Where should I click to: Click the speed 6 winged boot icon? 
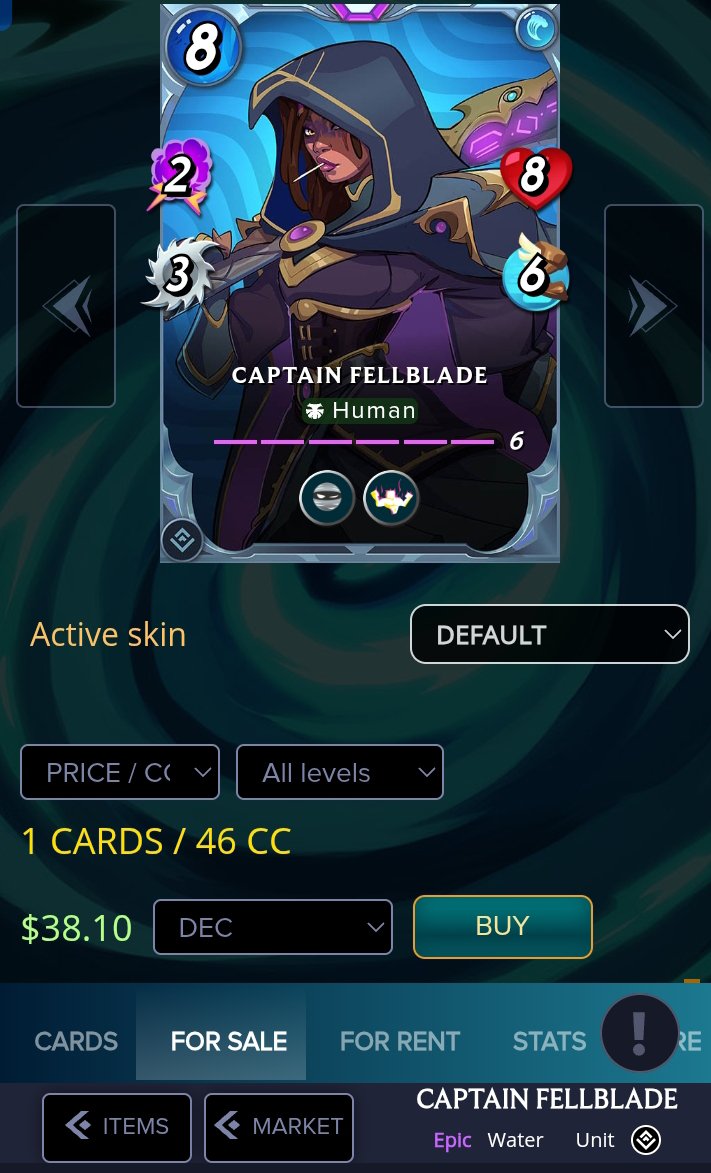coord(536,274)
